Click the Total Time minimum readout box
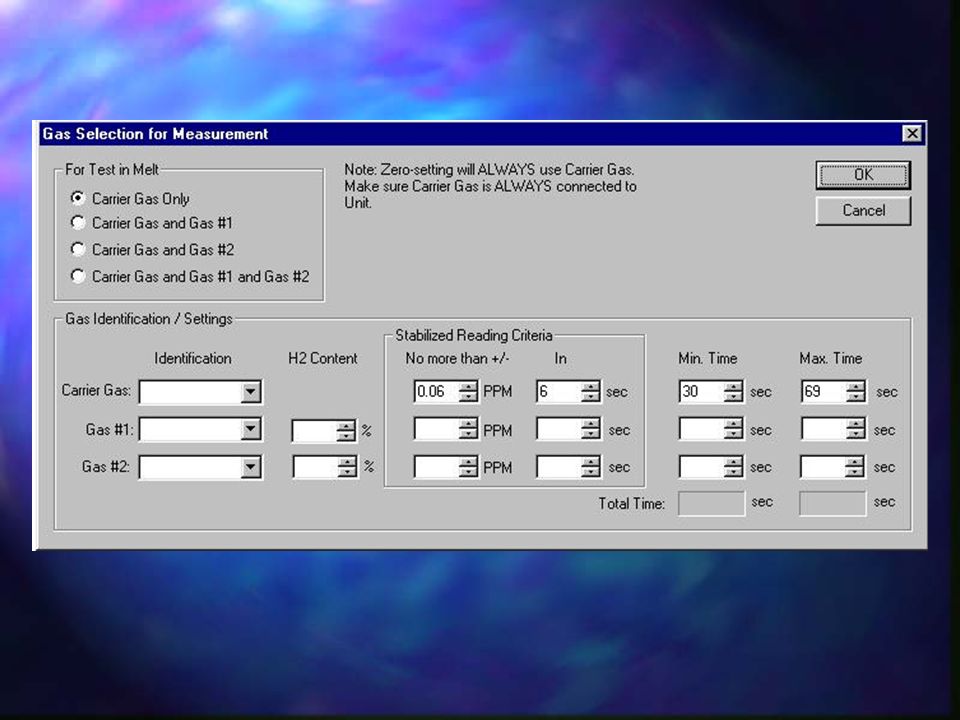960x720 pixels. pyautogui.click(x=711, y=503)
